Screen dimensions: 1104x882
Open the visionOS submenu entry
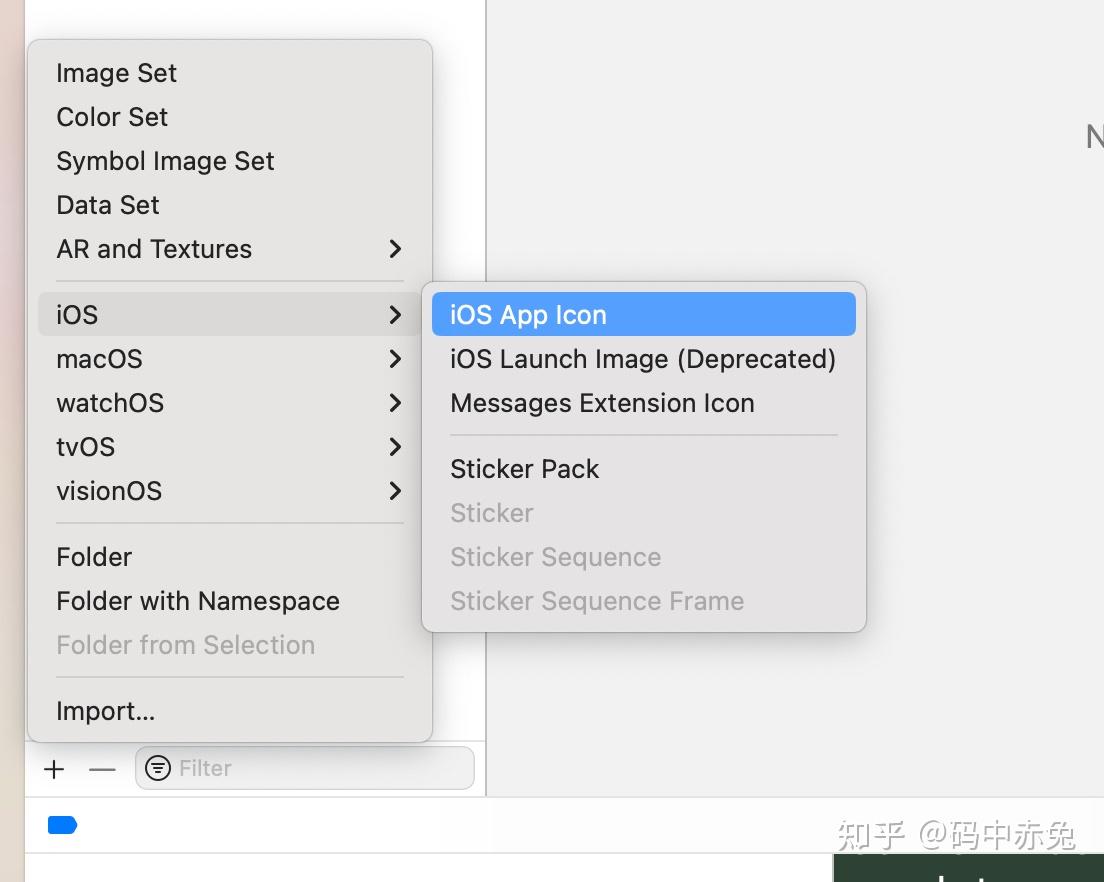(230, 491)
